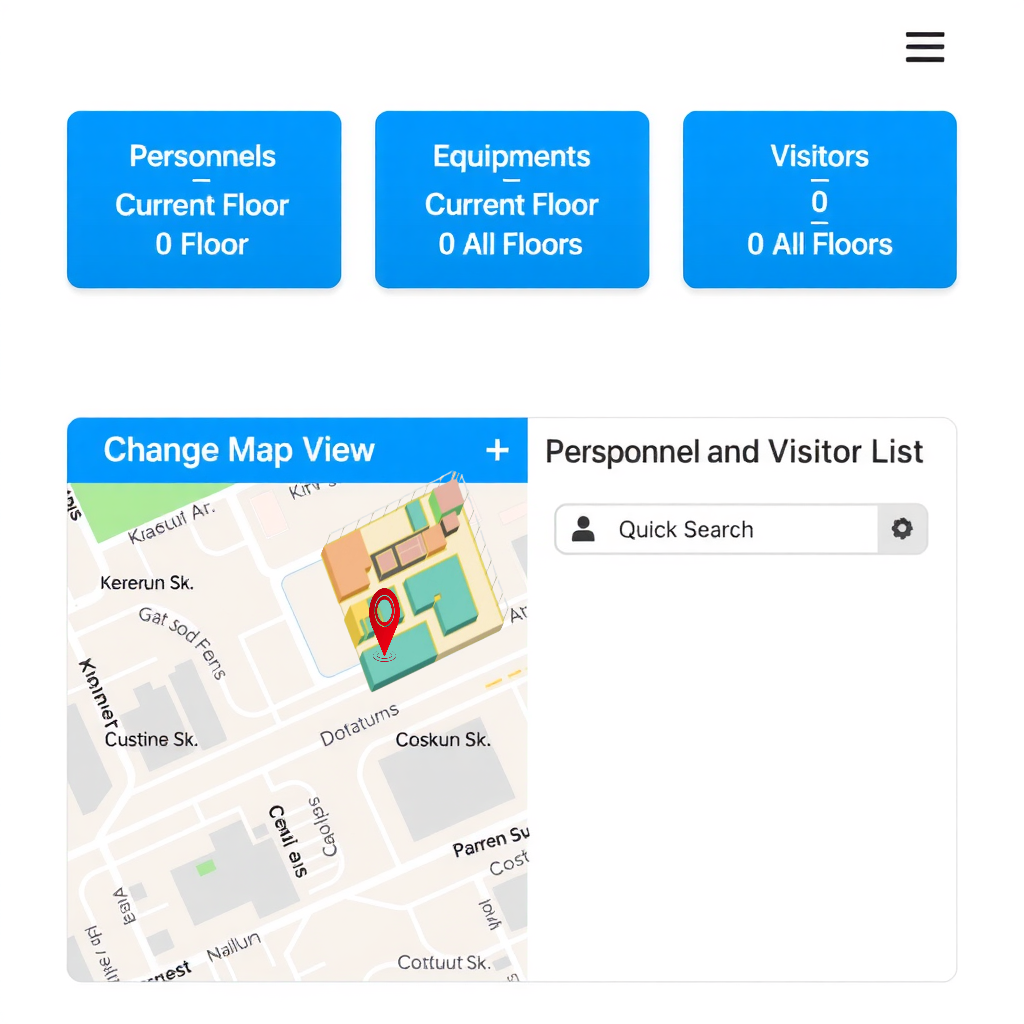The height and width of the screenshot is (1024, 1024).
Task: Open the Personnels card
Action: [x=204, y=200]
